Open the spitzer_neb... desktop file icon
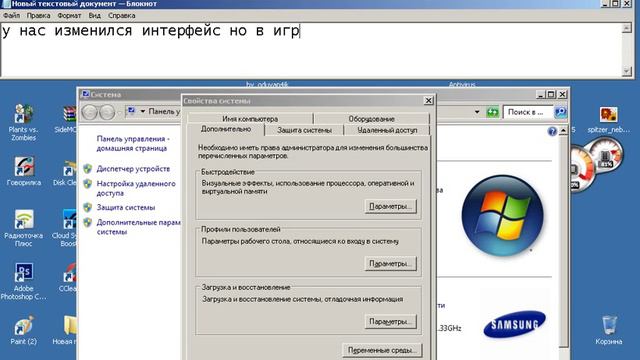The image size is (640, 360). click(x=609, y=120)
